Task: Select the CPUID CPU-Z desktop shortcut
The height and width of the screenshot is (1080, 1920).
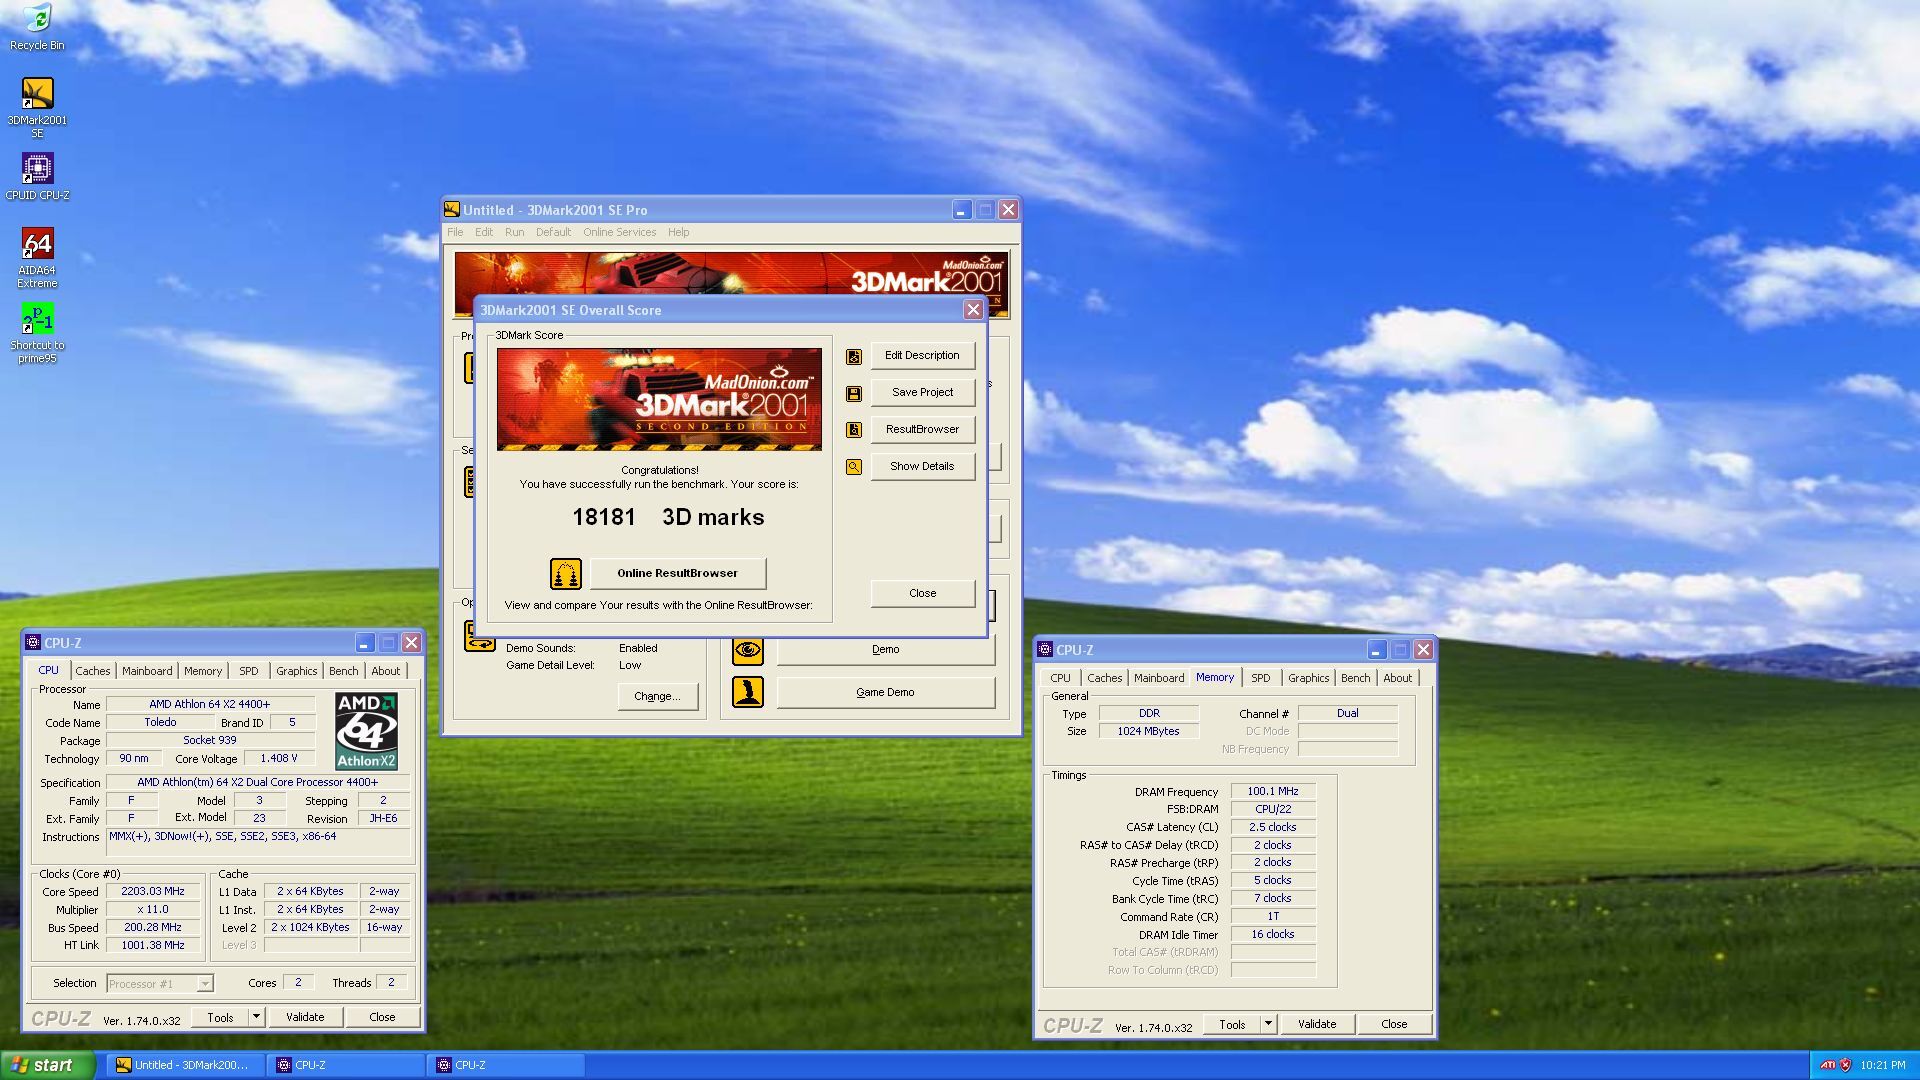Action: pos(37,177)
